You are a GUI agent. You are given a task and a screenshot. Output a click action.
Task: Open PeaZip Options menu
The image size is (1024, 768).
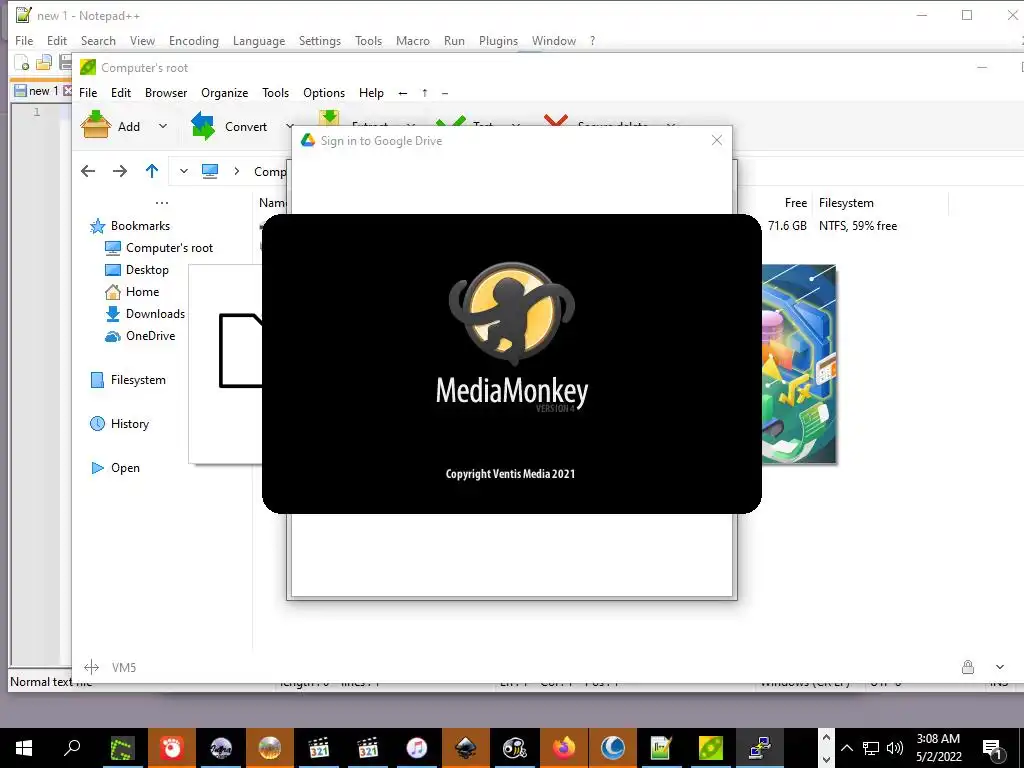coord(324,93)
